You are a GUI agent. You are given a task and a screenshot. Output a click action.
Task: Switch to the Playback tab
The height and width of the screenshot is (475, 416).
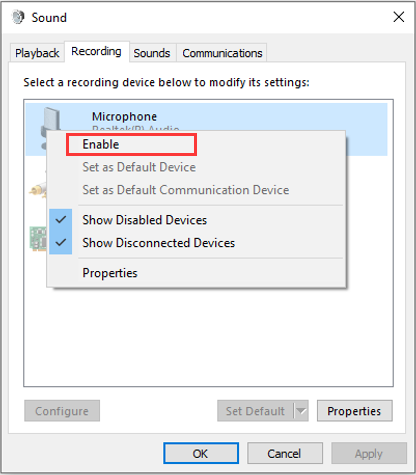click(37, 53)
